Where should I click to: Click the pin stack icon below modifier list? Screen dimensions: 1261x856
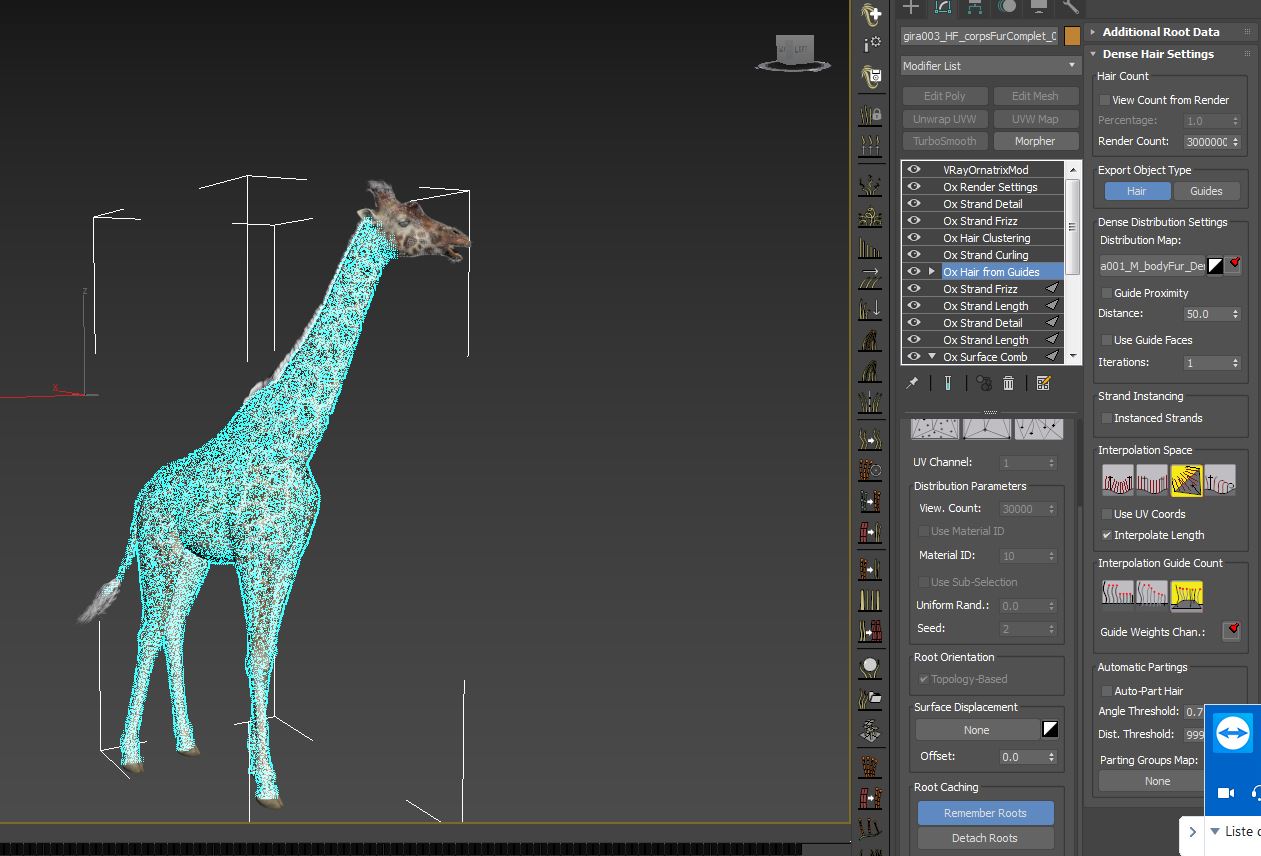(x=912, y=383)
